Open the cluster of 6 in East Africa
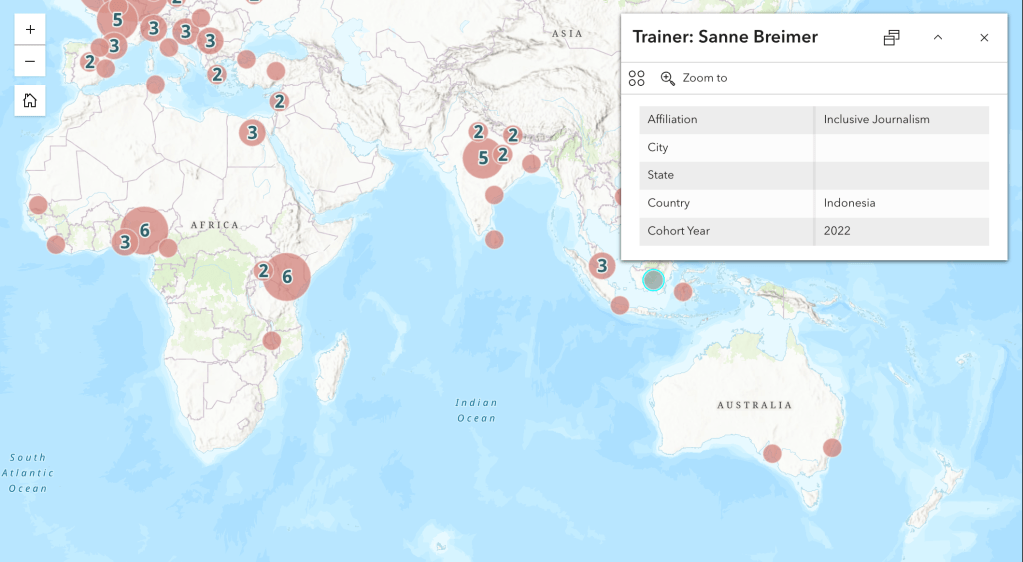Screen dimensions: 1023x562 (x=287, y=277)
